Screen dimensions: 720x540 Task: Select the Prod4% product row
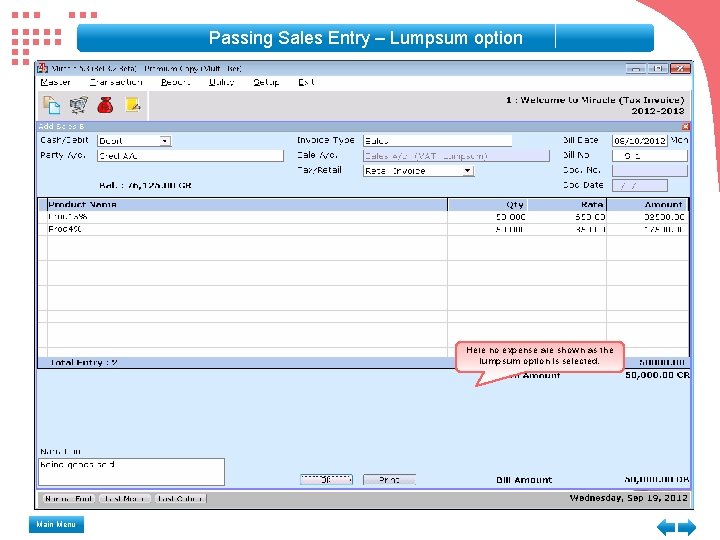(x=363, y=229)
